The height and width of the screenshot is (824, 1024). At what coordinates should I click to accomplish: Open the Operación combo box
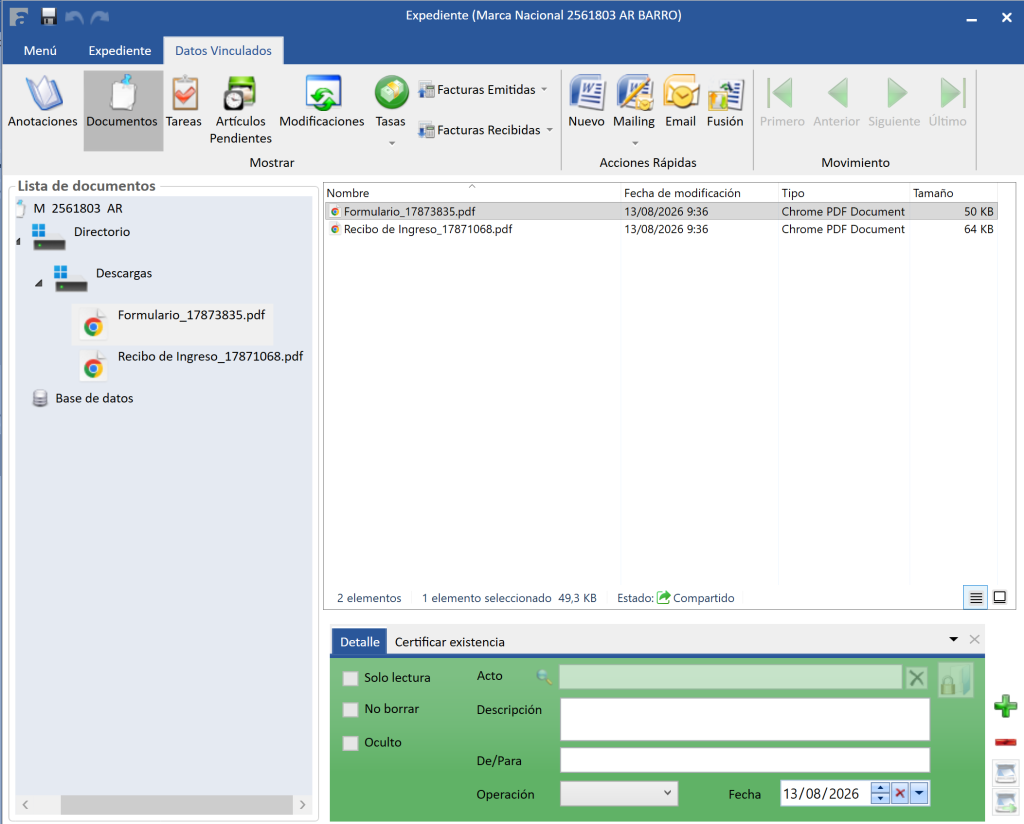pos(619,793)
